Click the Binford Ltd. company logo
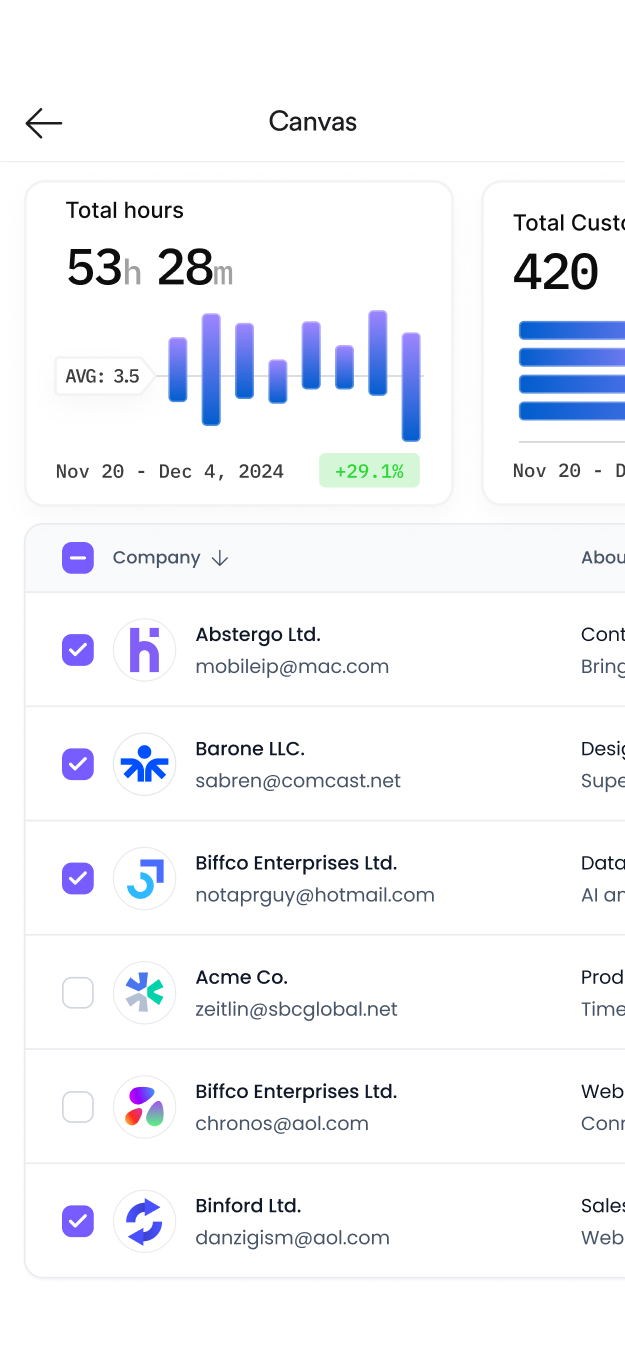Viewport: 625px width, 1354px height. [x=144, y=1221]
